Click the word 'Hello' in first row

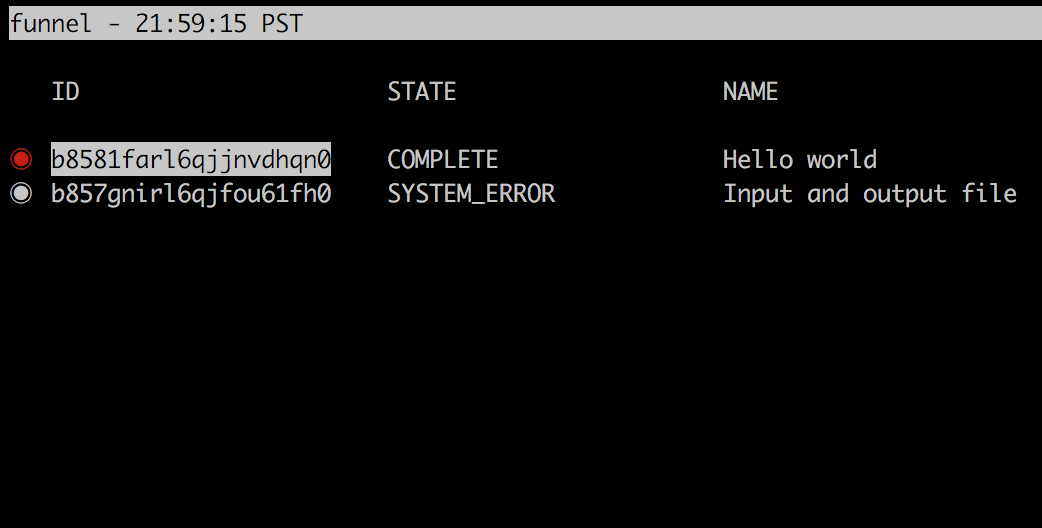pyautogui.click(x=758, y=159)
